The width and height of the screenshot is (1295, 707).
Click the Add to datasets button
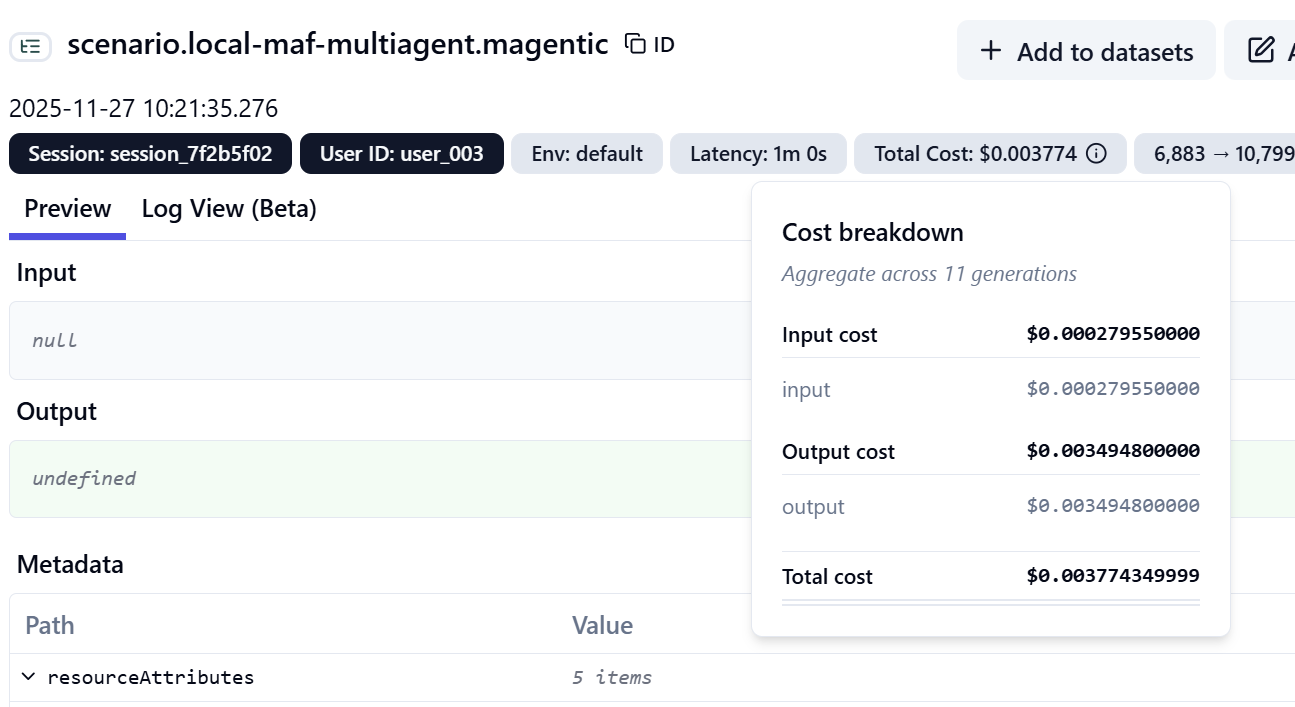point(1086,51)
